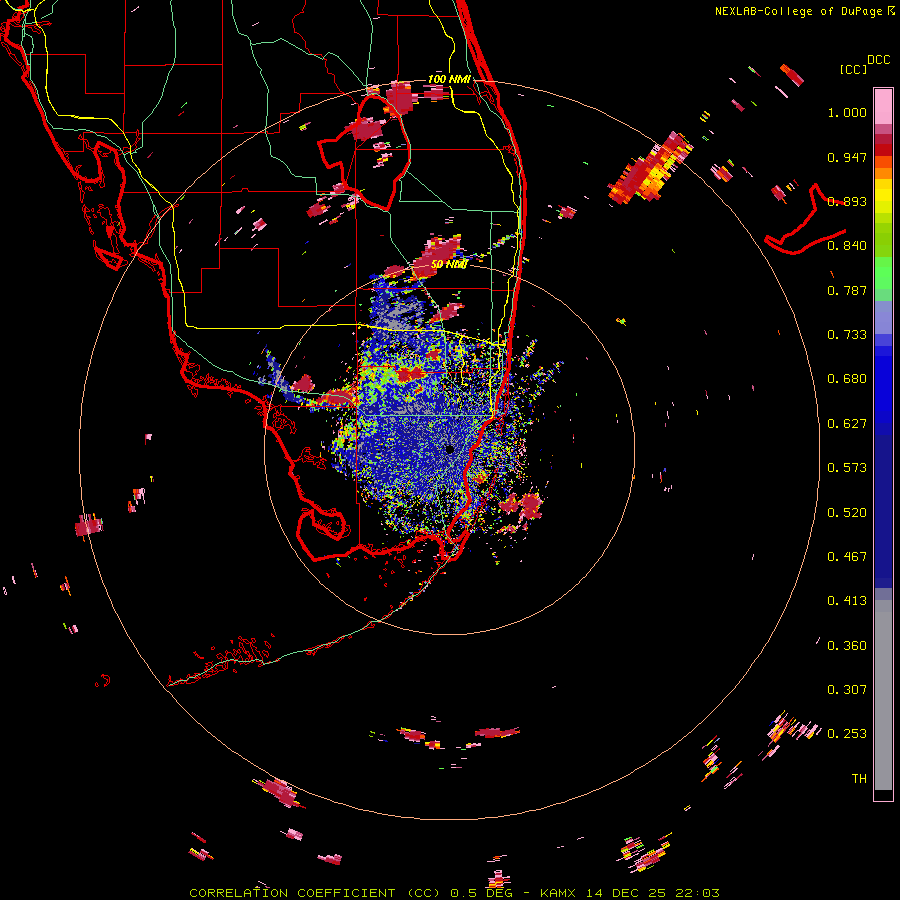Select the 0.253 legend value
The image size is (900, 900).
847,734
